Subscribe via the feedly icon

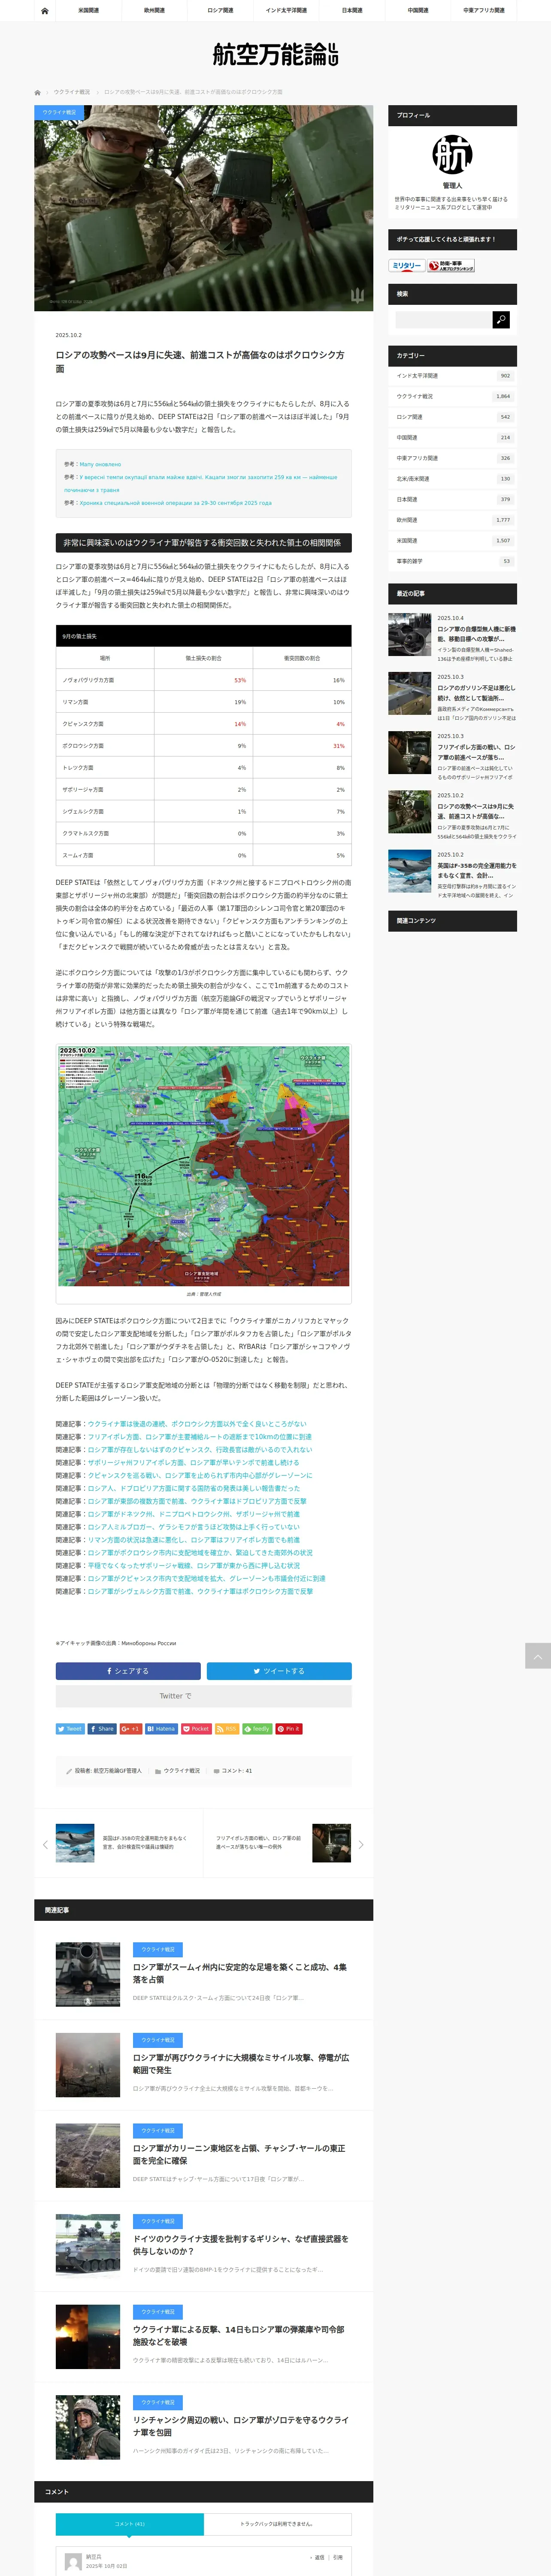click(257, 1729)
